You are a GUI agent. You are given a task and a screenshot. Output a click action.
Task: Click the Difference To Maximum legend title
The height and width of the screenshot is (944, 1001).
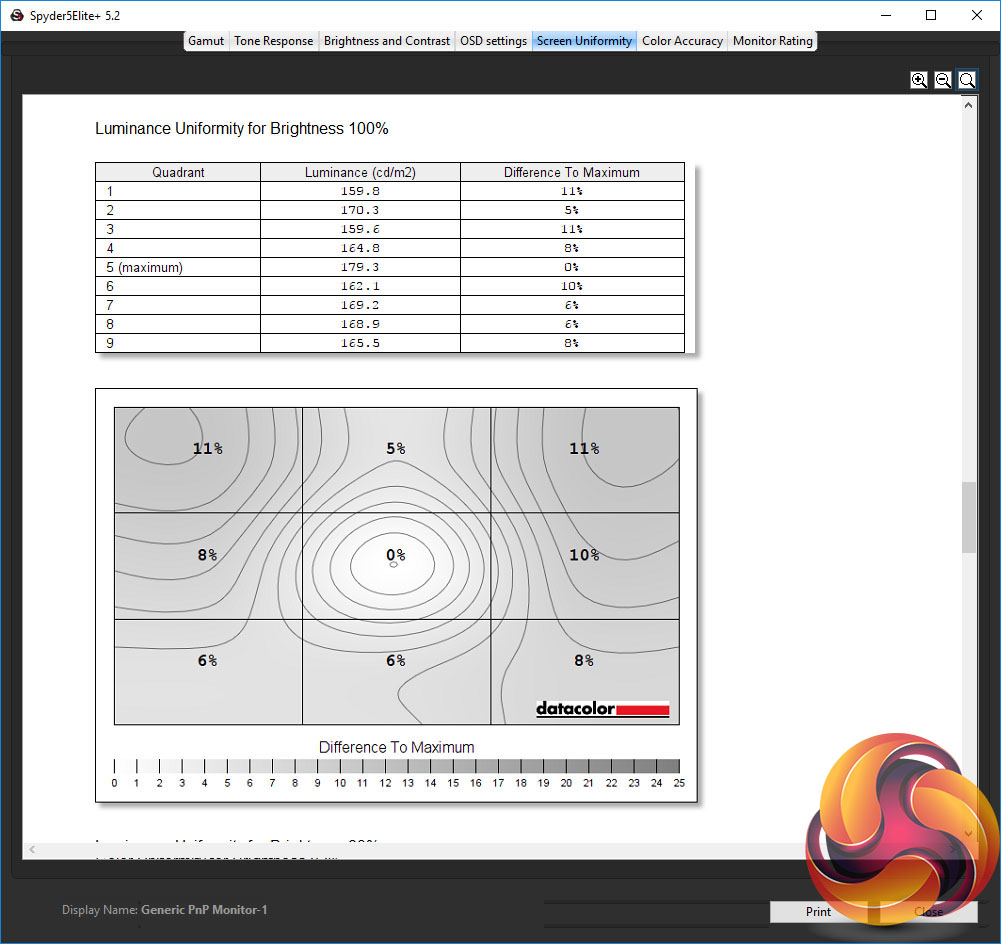tap(396, 747)
